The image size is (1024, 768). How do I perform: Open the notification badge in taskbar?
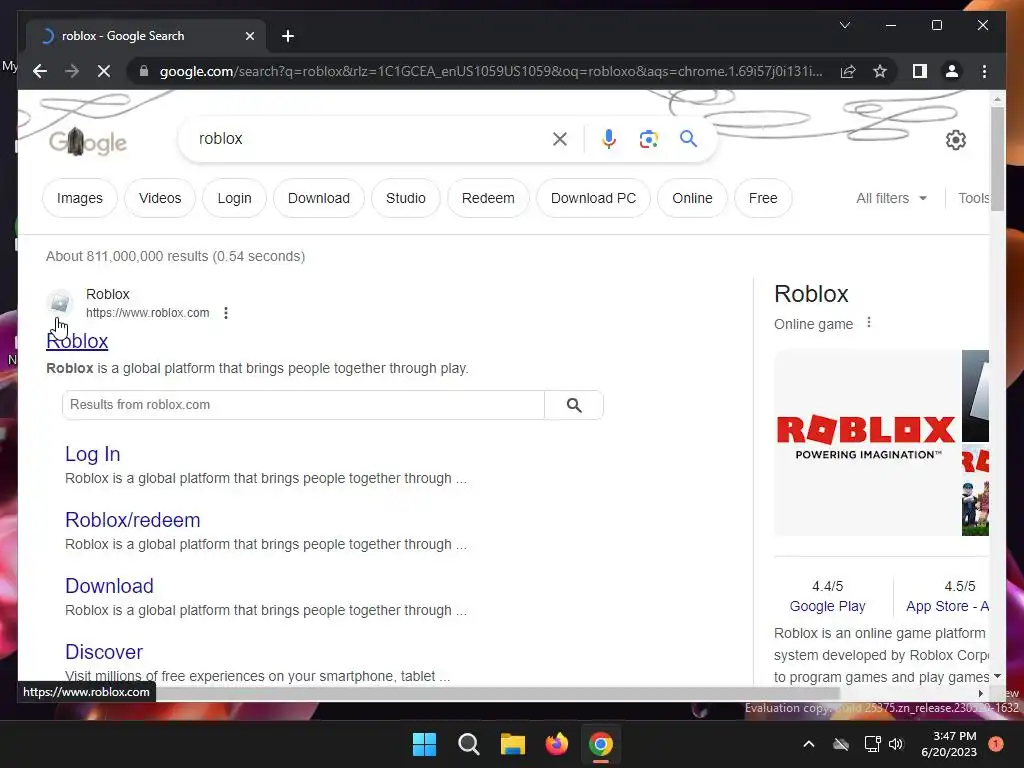coord(996,744)
